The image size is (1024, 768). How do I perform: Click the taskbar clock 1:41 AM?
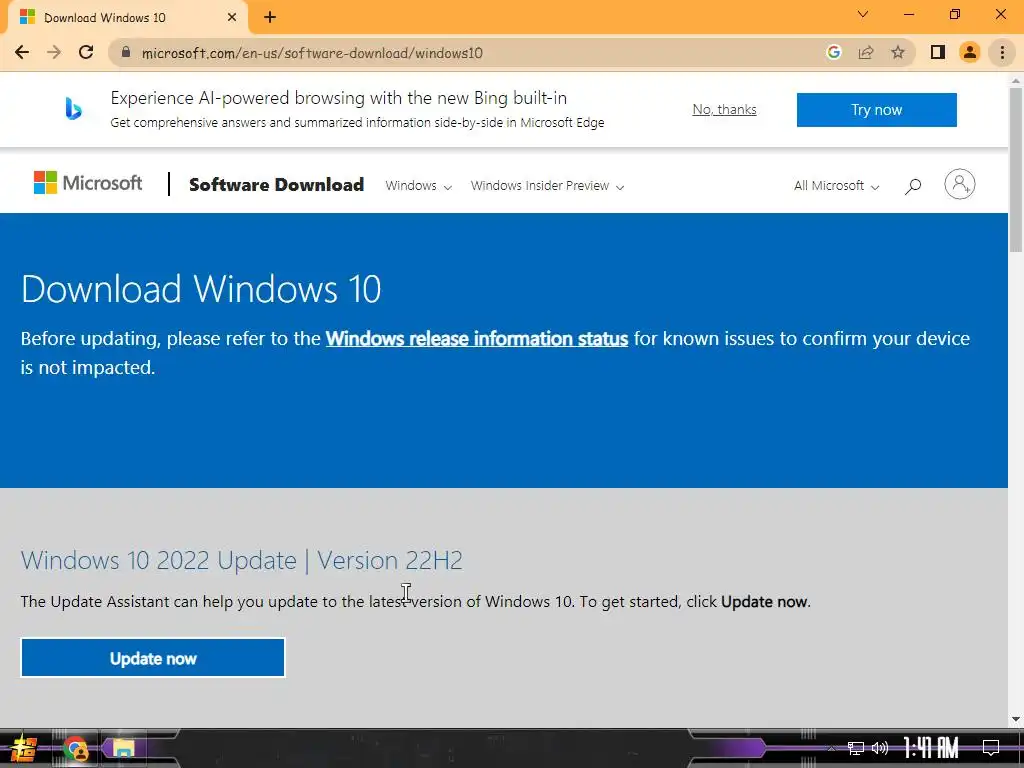point(931,748)
